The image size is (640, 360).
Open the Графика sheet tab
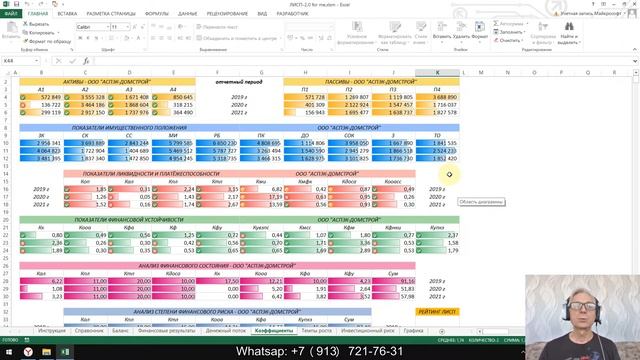pyautogui.click(x=413, y=331)
